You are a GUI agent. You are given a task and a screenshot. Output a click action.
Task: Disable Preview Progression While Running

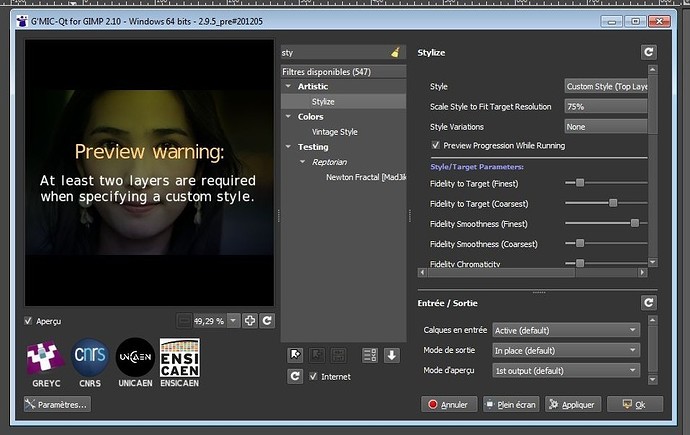(436, 145)
